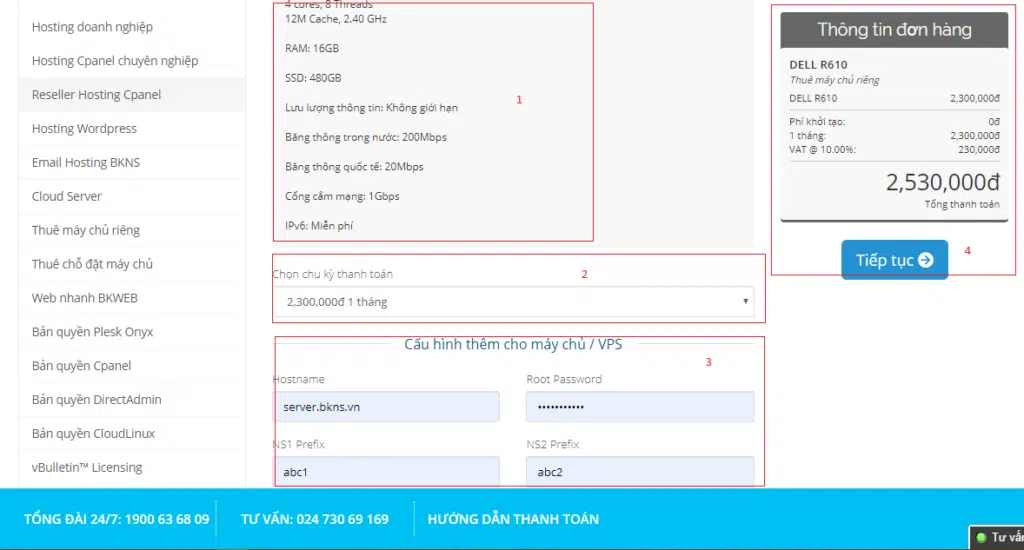Viewport: 1024px width, 550px height.
Task: Click the DELL R610 order title
Action: 818,65
